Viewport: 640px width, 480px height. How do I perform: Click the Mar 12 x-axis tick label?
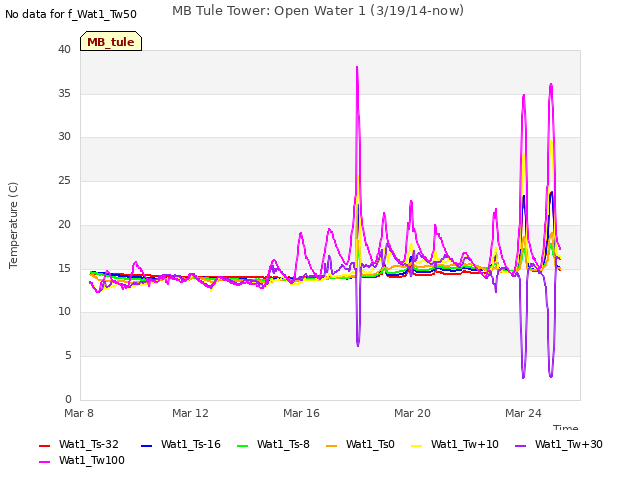(x=190, y=413)
